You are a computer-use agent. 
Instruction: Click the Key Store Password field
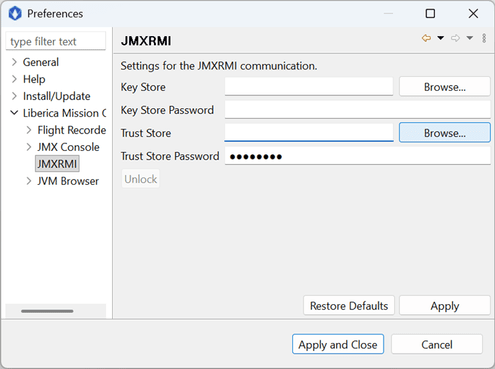357,110
